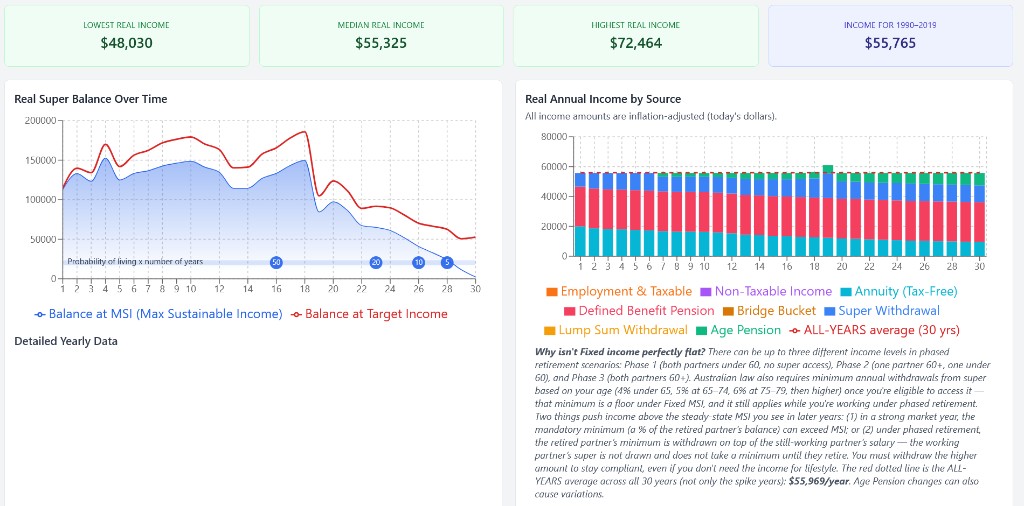Click the year 1 income bar
Image resolution: width=1024 pixels, height=506 pixels.
click(580, 215)
